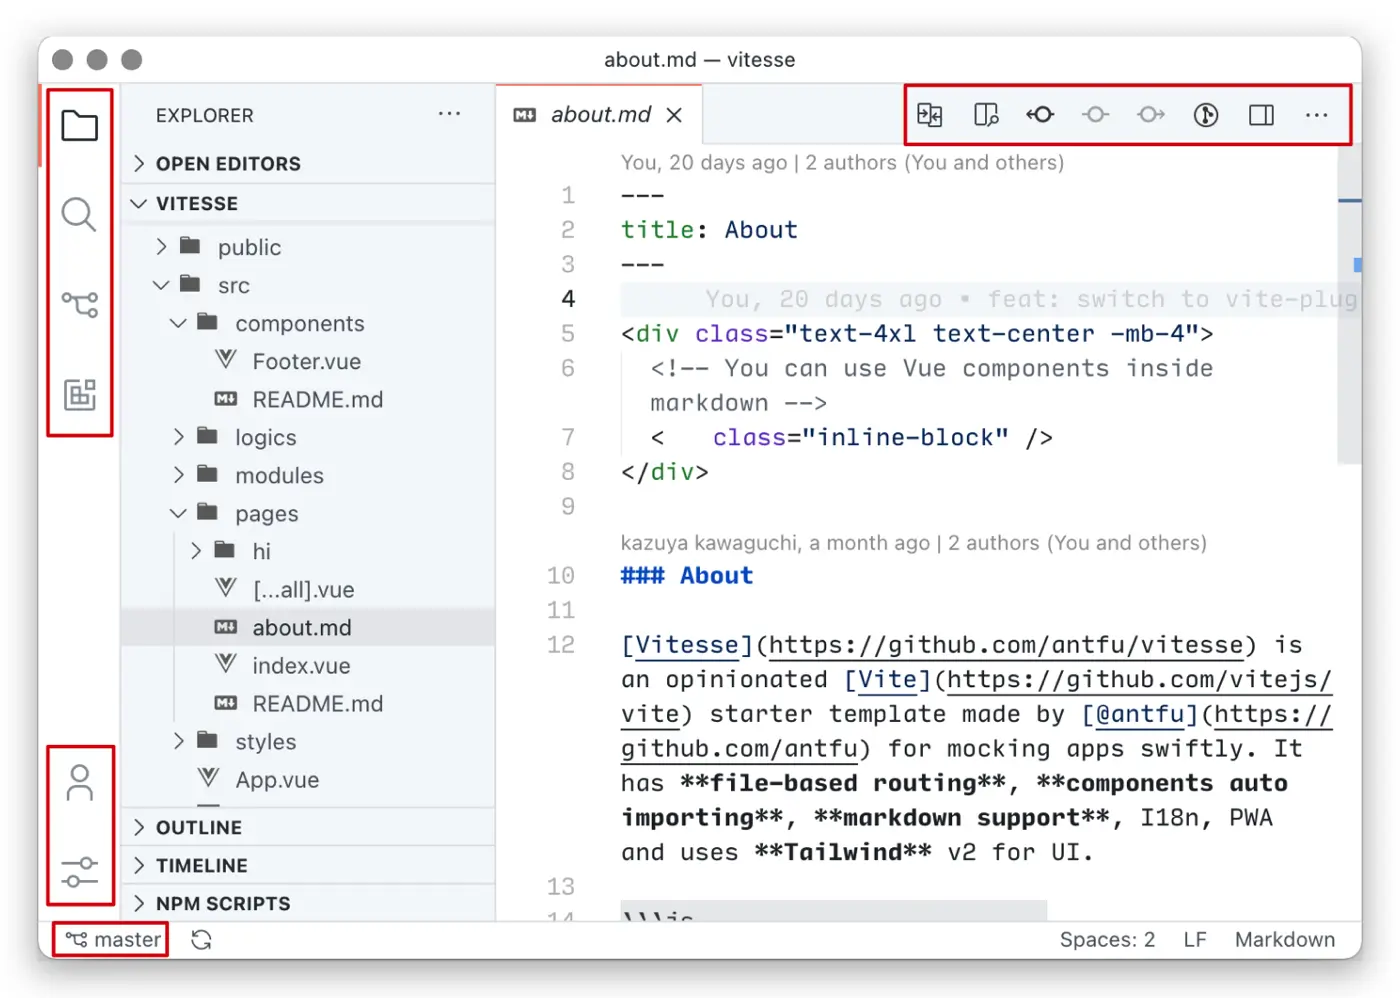Expand the public folder

click(249, 247)
